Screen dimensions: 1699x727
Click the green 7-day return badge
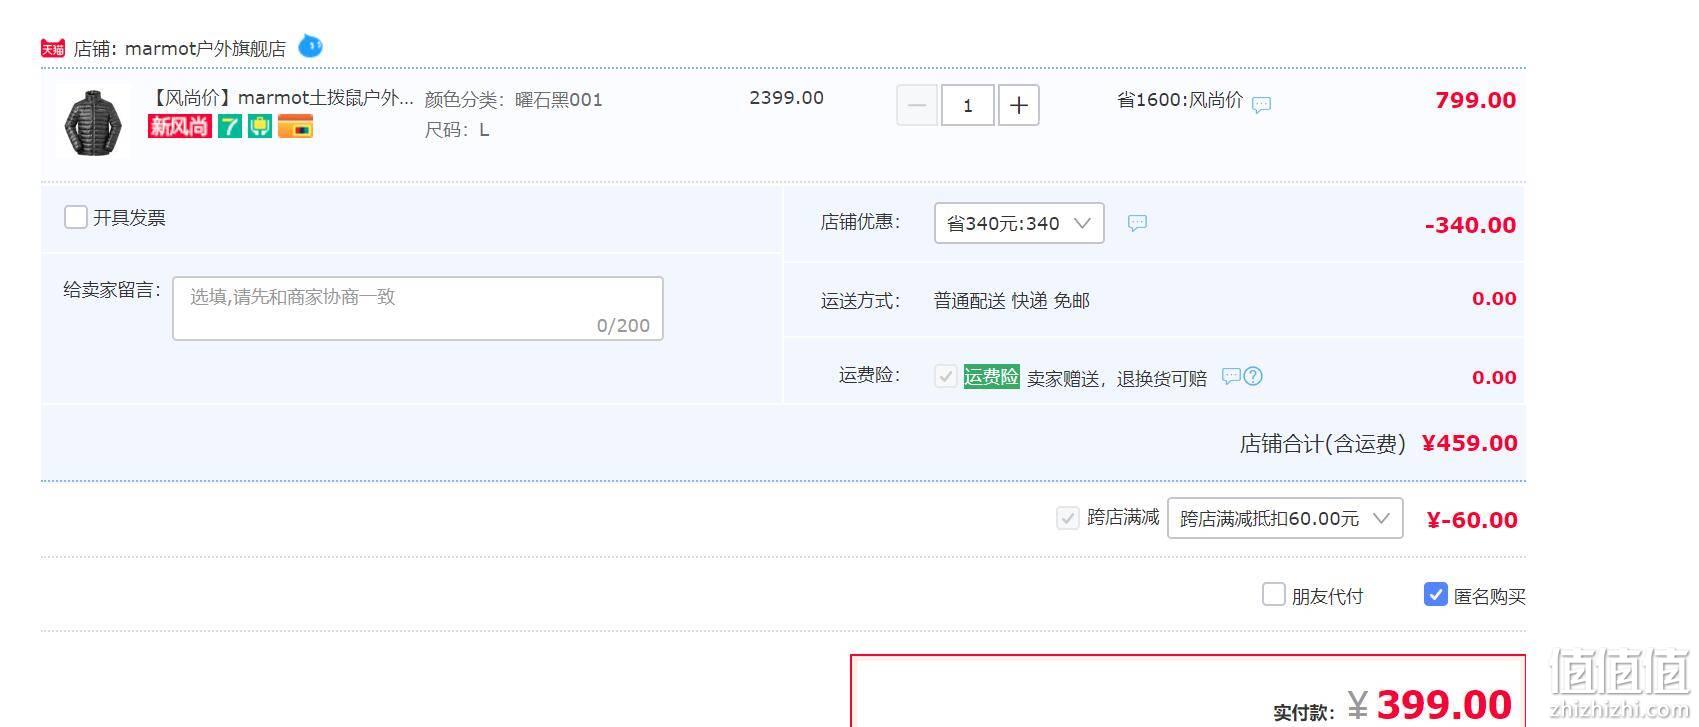[x=230, y=126]
